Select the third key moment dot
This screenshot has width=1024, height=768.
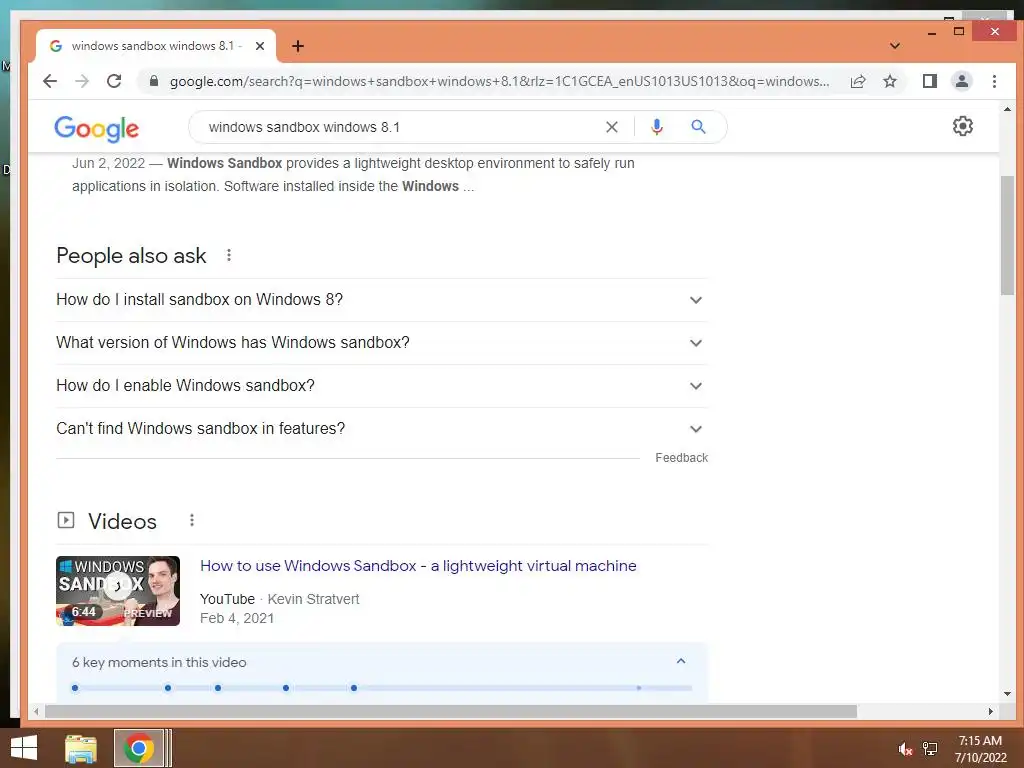tap(218, 688)
